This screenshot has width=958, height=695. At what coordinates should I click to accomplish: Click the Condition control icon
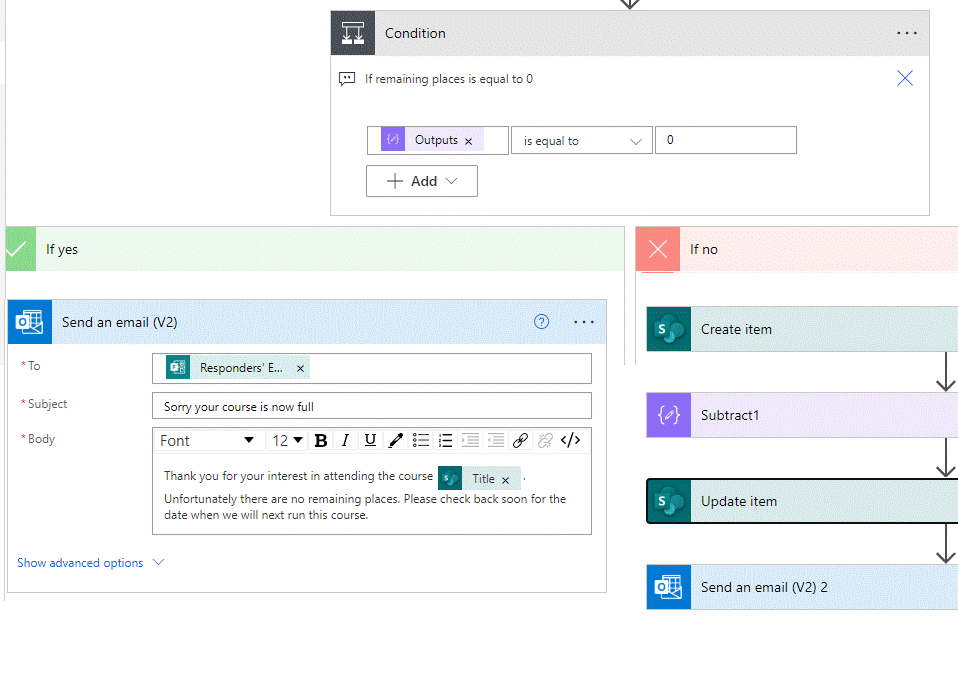(x=353, y=33)
